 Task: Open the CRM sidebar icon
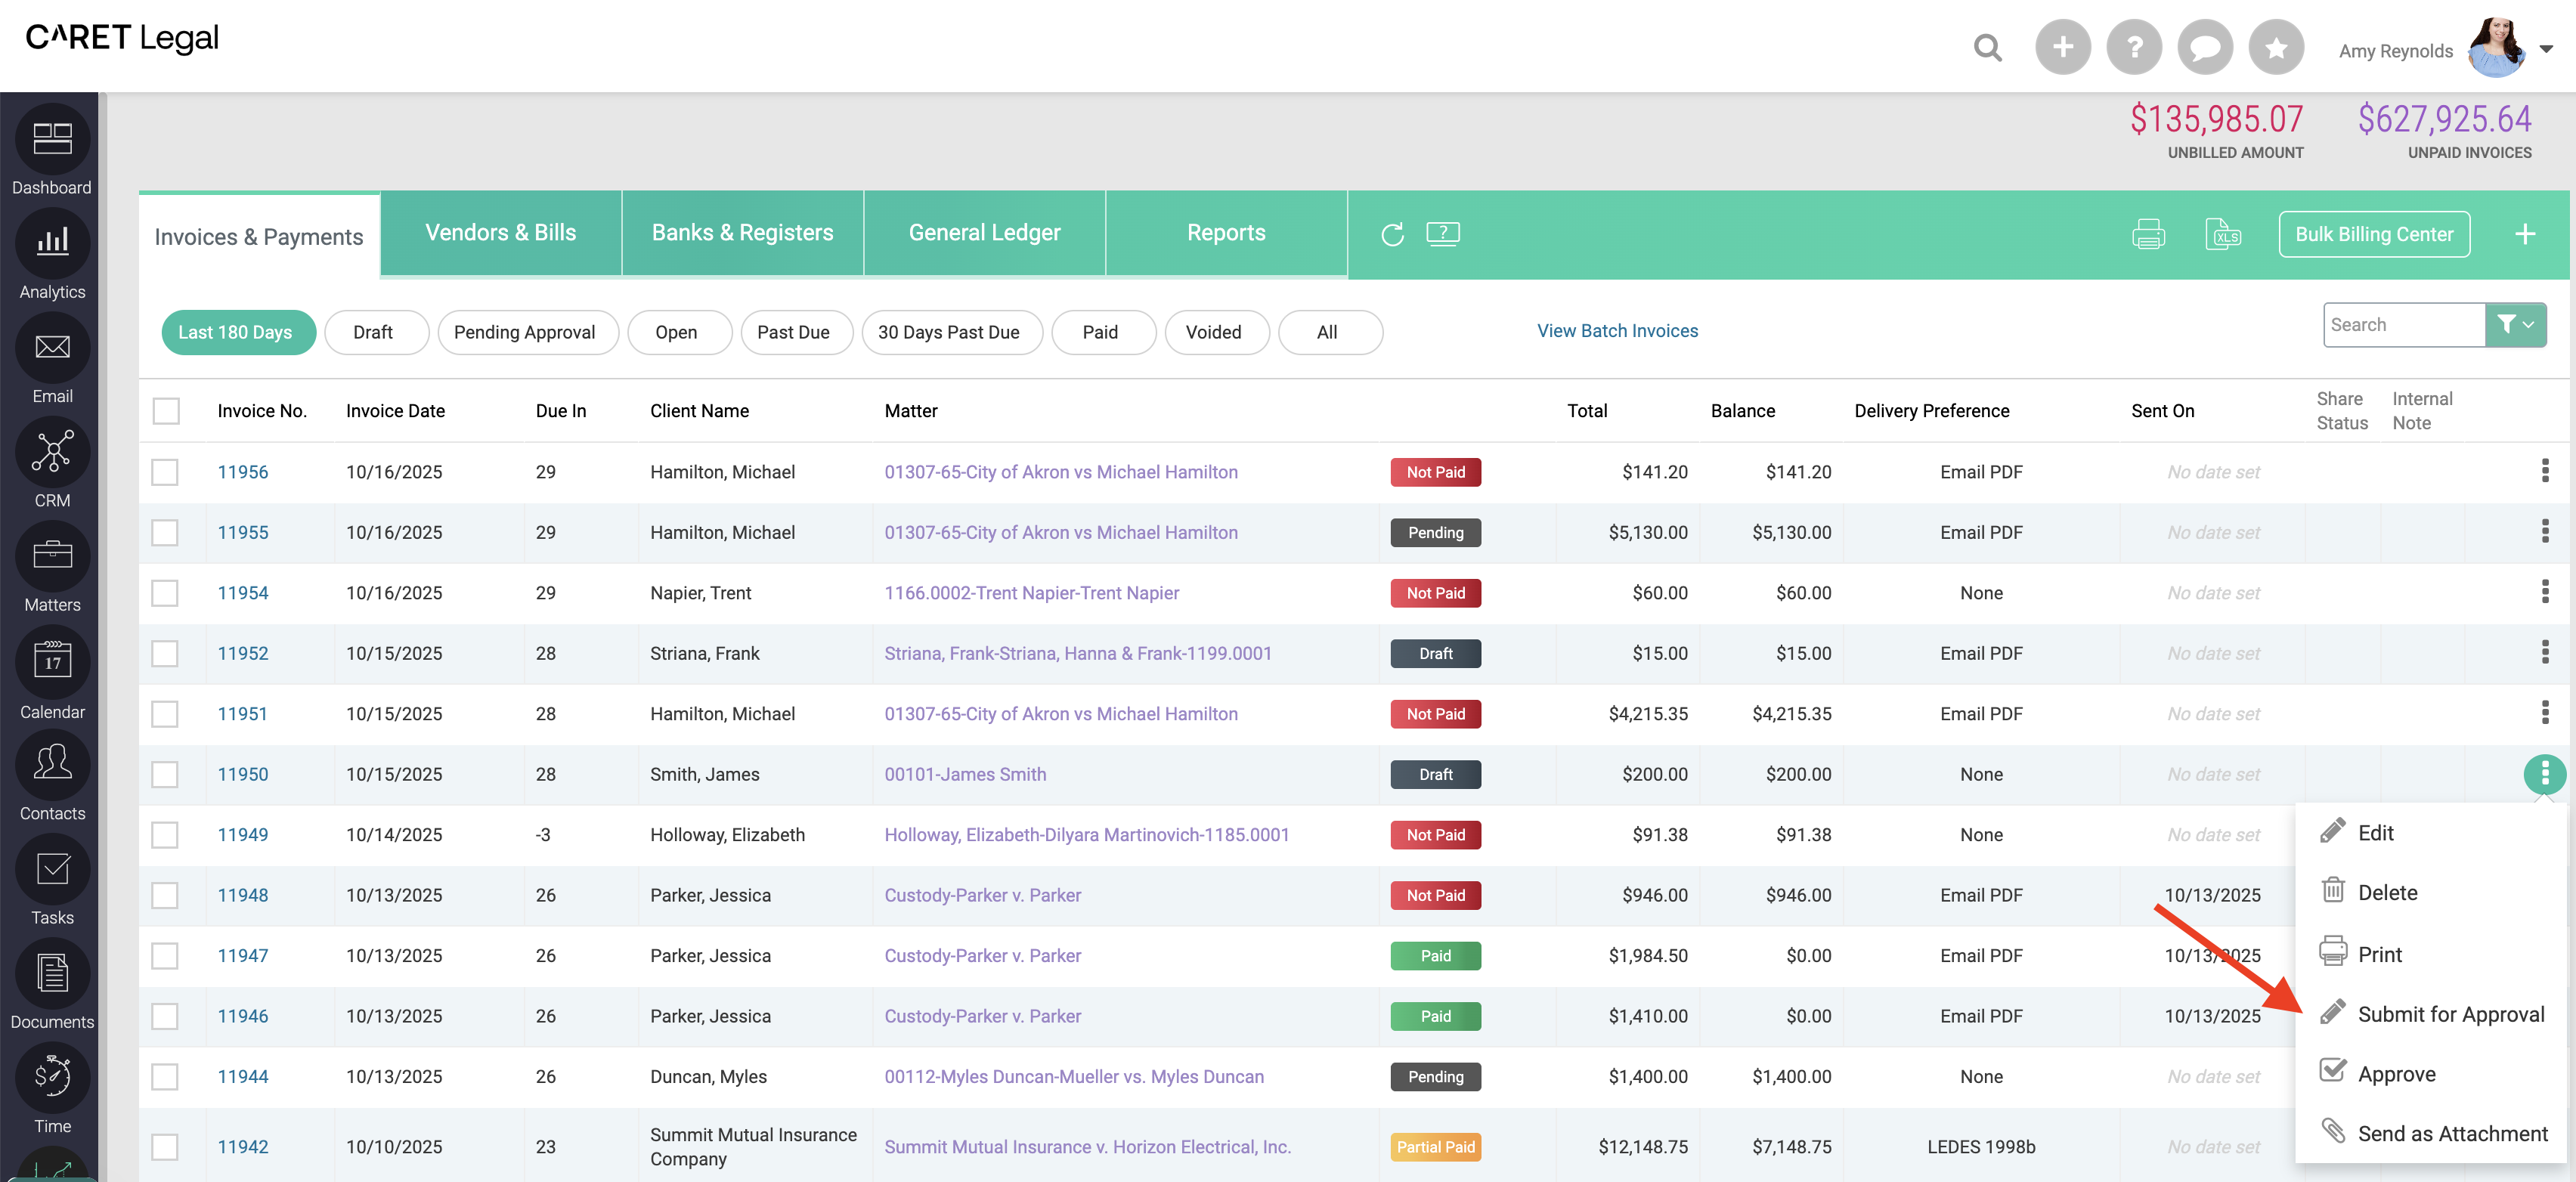click(52, 452)
